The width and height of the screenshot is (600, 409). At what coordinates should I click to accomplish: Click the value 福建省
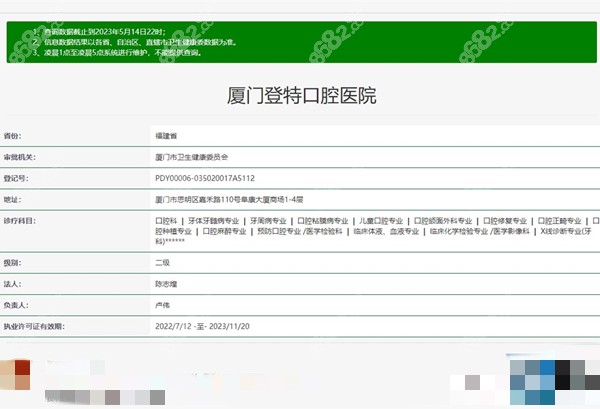166,136
